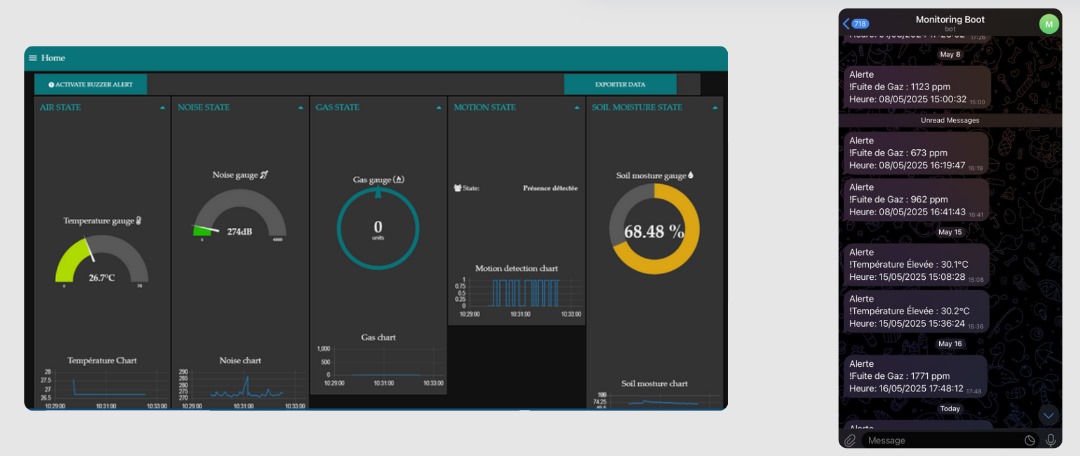This screenshot has width=1080, height=456.
Task: Click the 'May 8' date separator
Action: (x=950, y=54)
